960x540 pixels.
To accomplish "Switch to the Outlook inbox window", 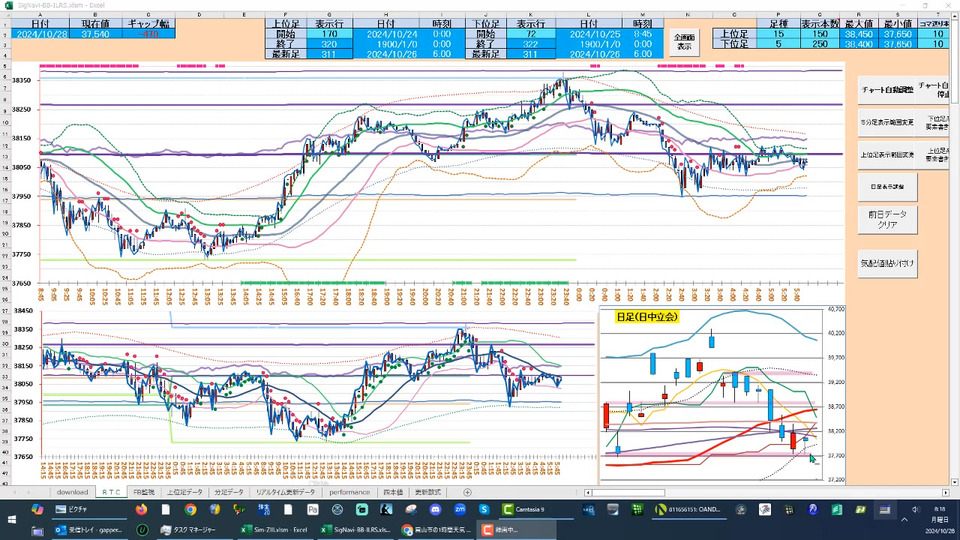I will 89,530.
